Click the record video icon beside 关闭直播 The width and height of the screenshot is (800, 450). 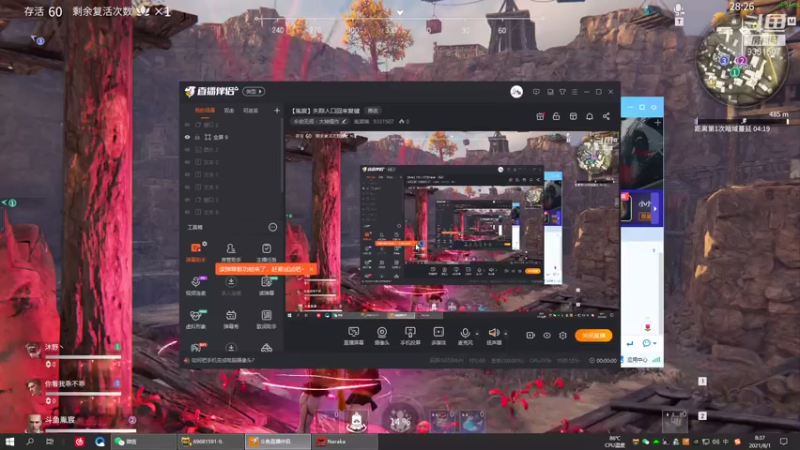[x=531, y=335]
